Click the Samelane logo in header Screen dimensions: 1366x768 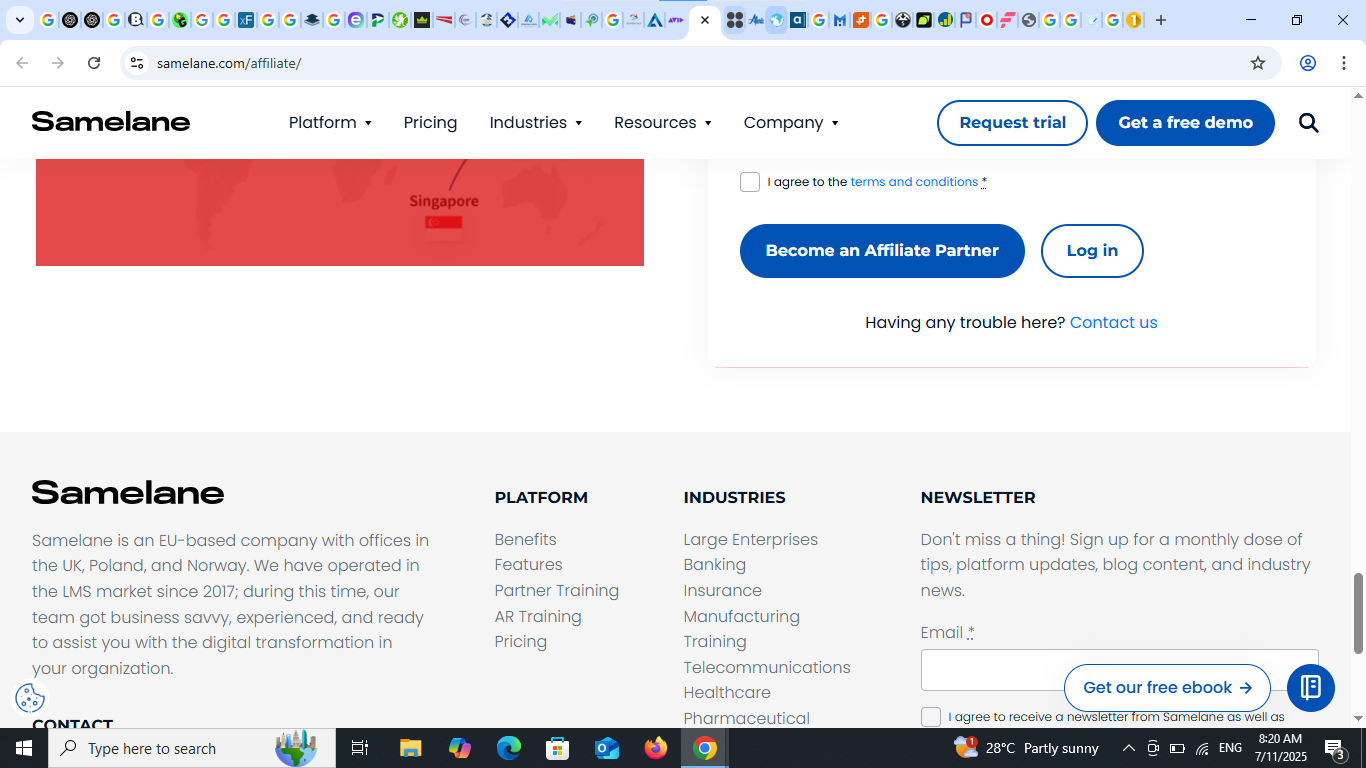111,122
